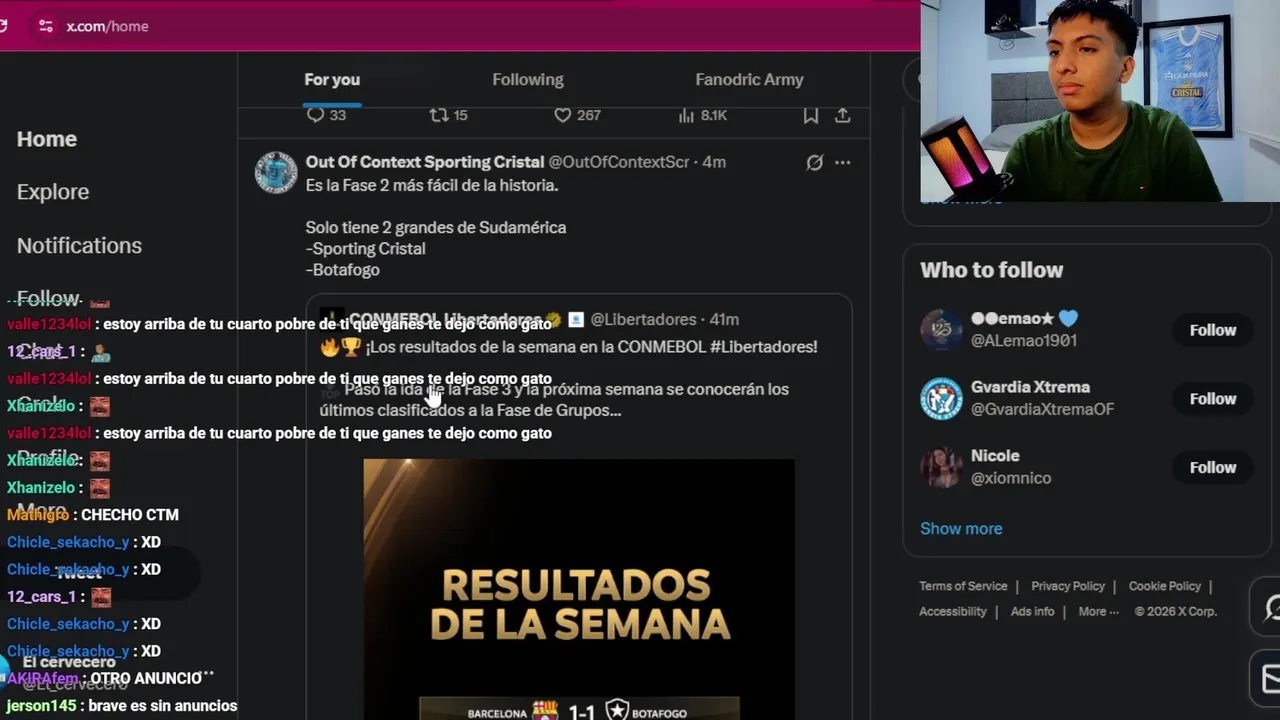This screenshot has width=1280, height=720.
Task: Open Accessibility link
Action: [x=953, y=611]
